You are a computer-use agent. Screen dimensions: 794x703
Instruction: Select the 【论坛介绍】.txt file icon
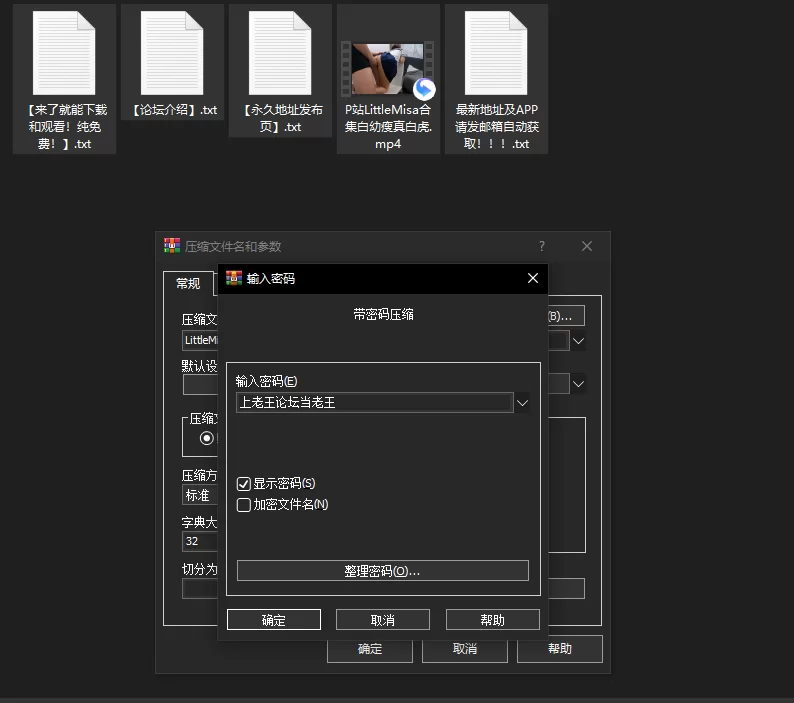(x=172, y=53)
